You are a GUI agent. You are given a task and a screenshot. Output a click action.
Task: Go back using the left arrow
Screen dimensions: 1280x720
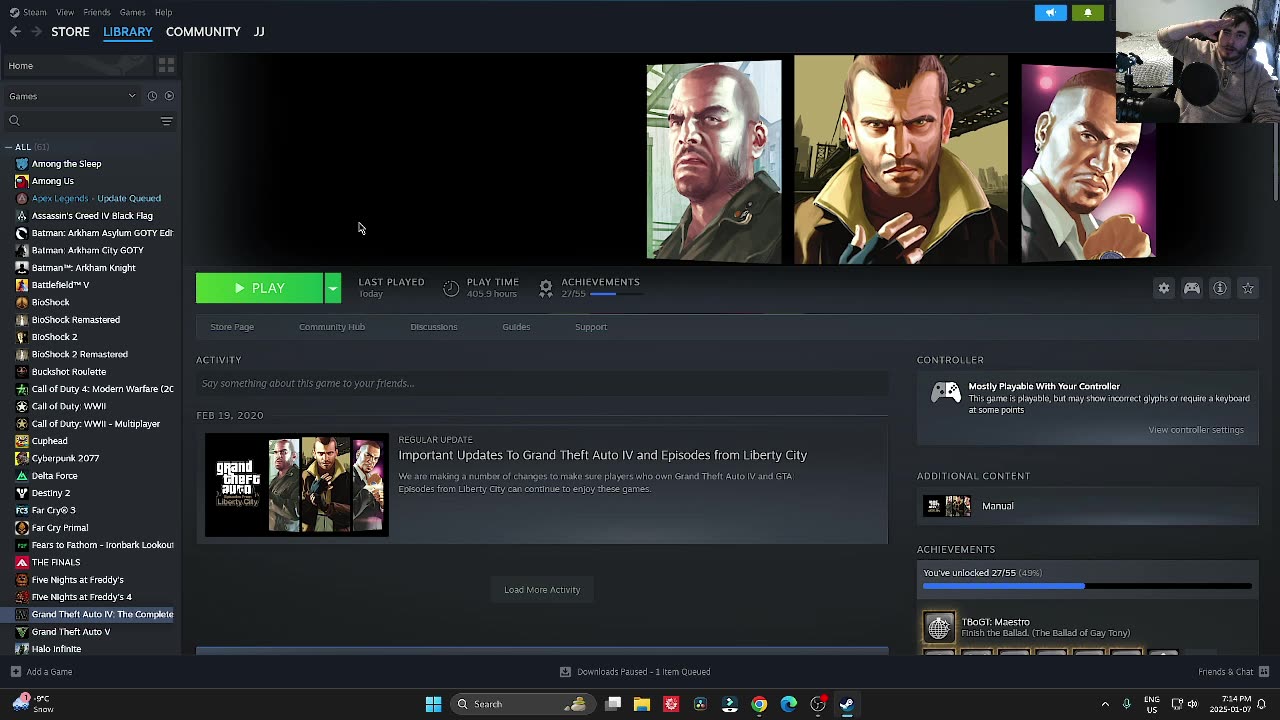[15, 32]
